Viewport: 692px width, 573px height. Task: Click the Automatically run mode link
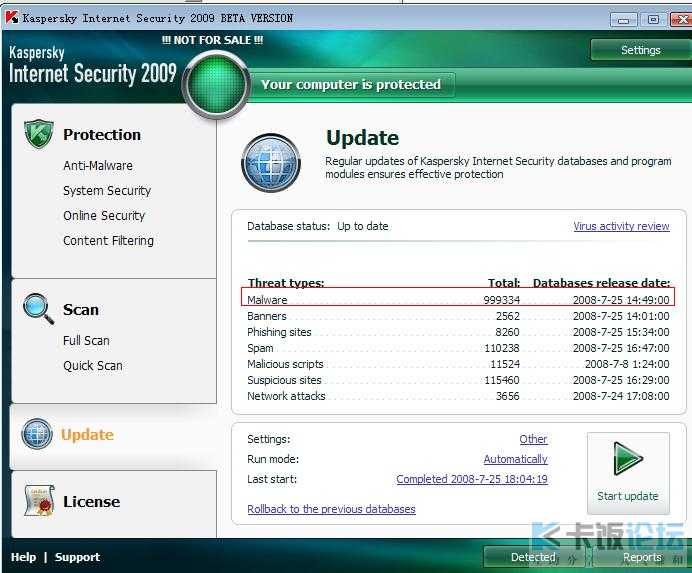pos(515,459)
